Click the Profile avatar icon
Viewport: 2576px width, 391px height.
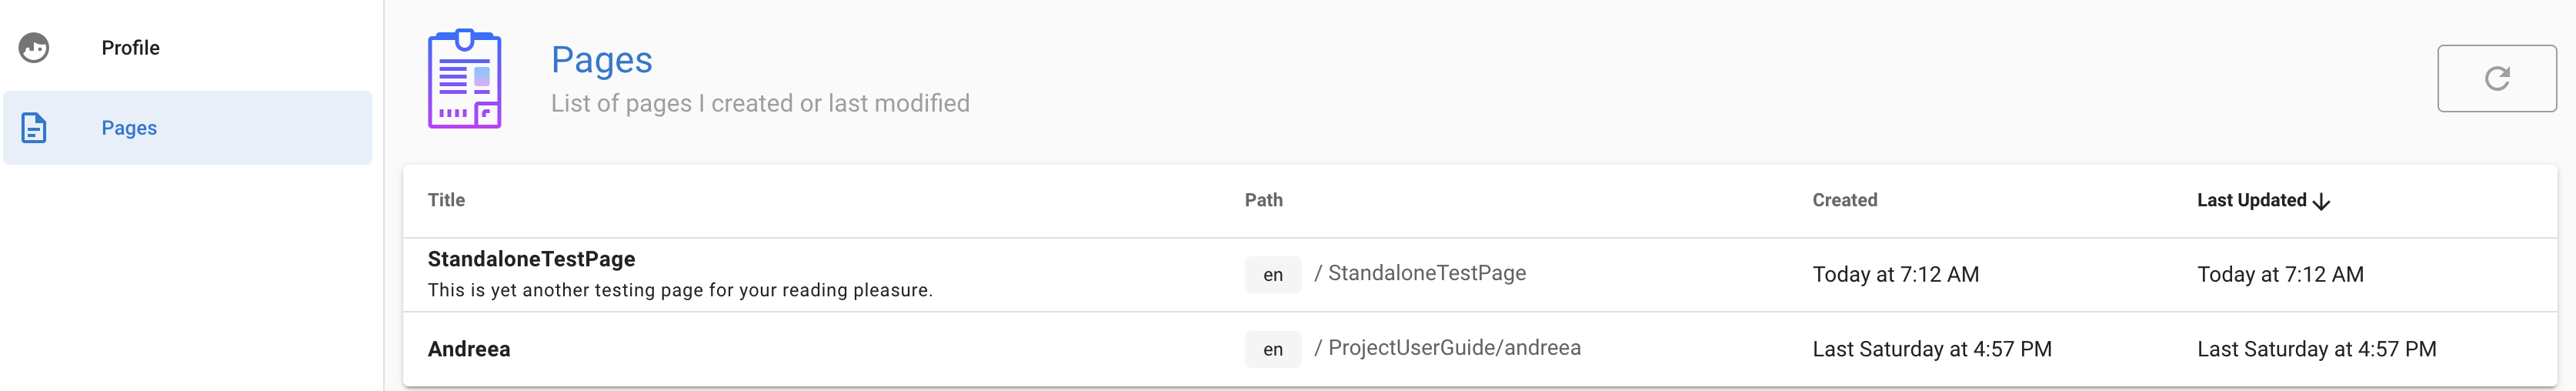pyautogui.click(x=34, y=47)
